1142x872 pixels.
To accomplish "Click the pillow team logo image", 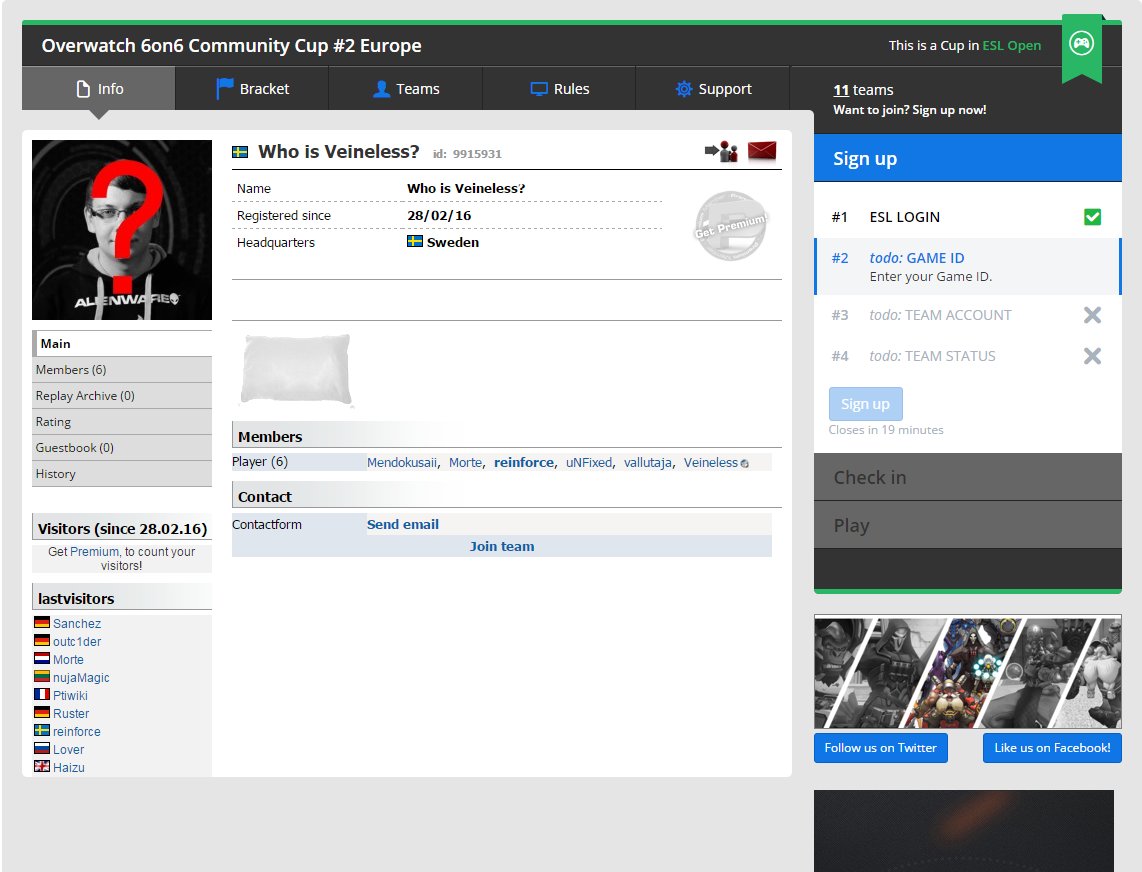I will click(296, 369).
